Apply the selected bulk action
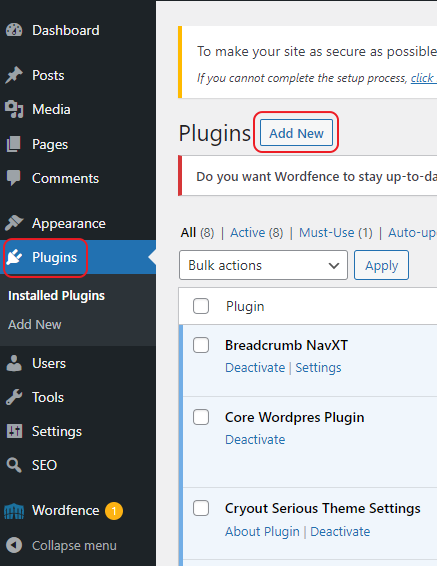Viewport: 437px width, 566px height. [381, 265]
